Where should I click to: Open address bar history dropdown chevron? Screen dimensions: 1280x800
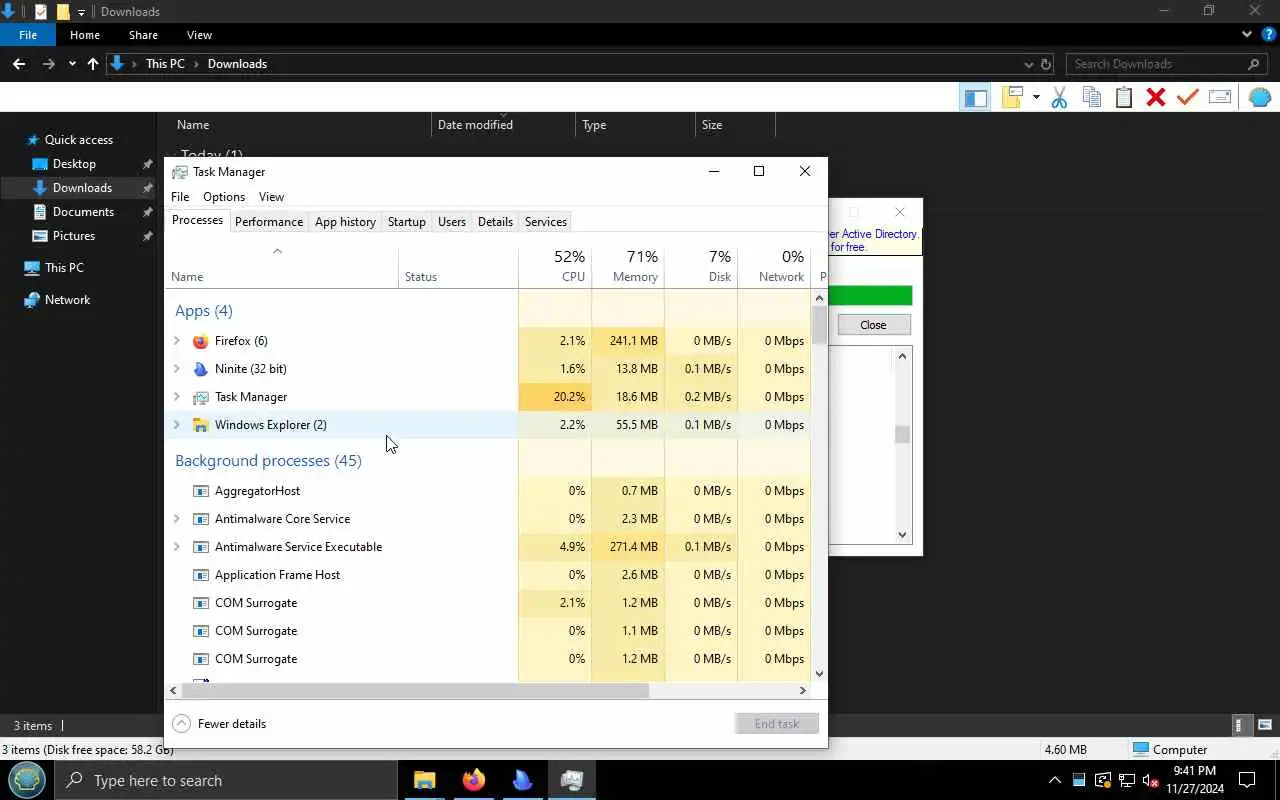tap(1029, 64)
